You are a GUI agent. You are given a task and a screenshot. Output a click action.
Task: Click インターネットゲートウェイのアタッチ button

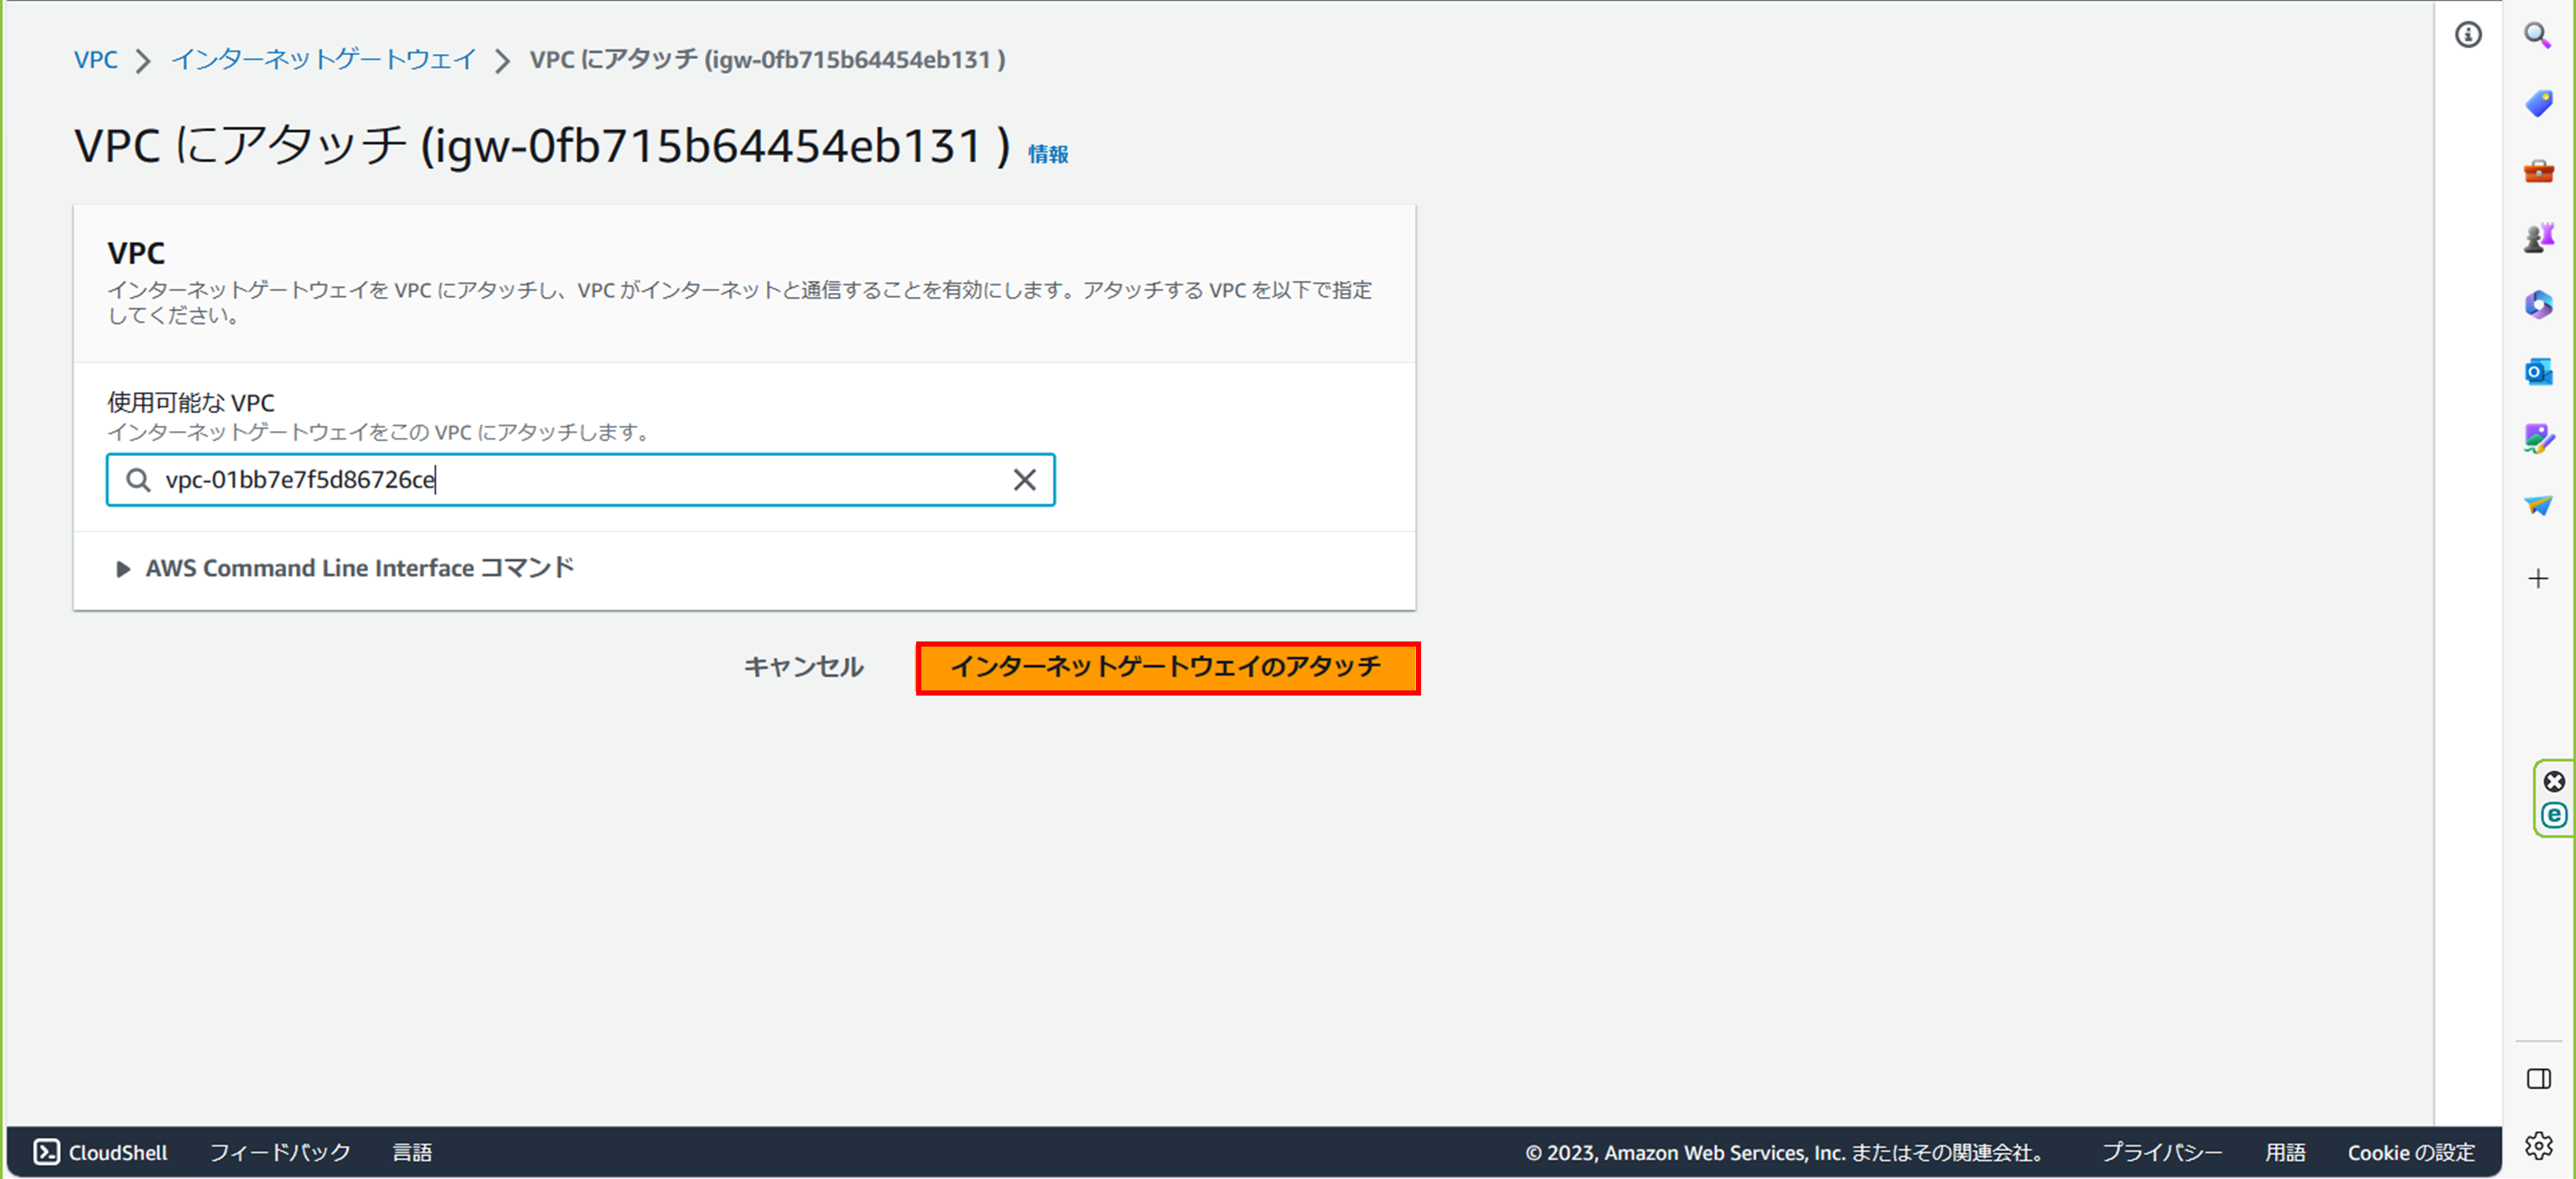click(1167, 667)
